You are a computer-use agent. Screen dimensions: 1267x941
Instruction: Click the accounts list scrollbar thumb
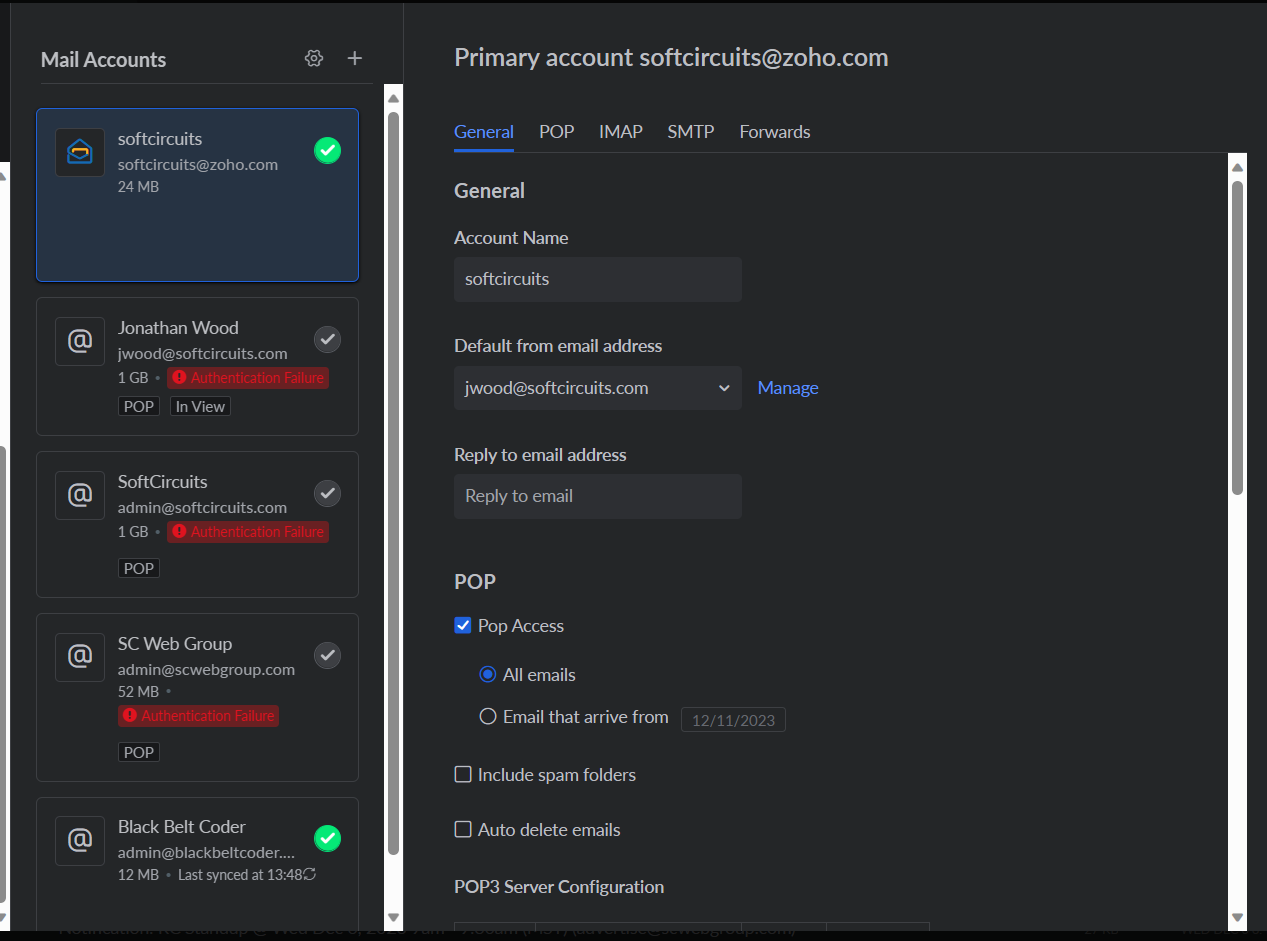393,483
